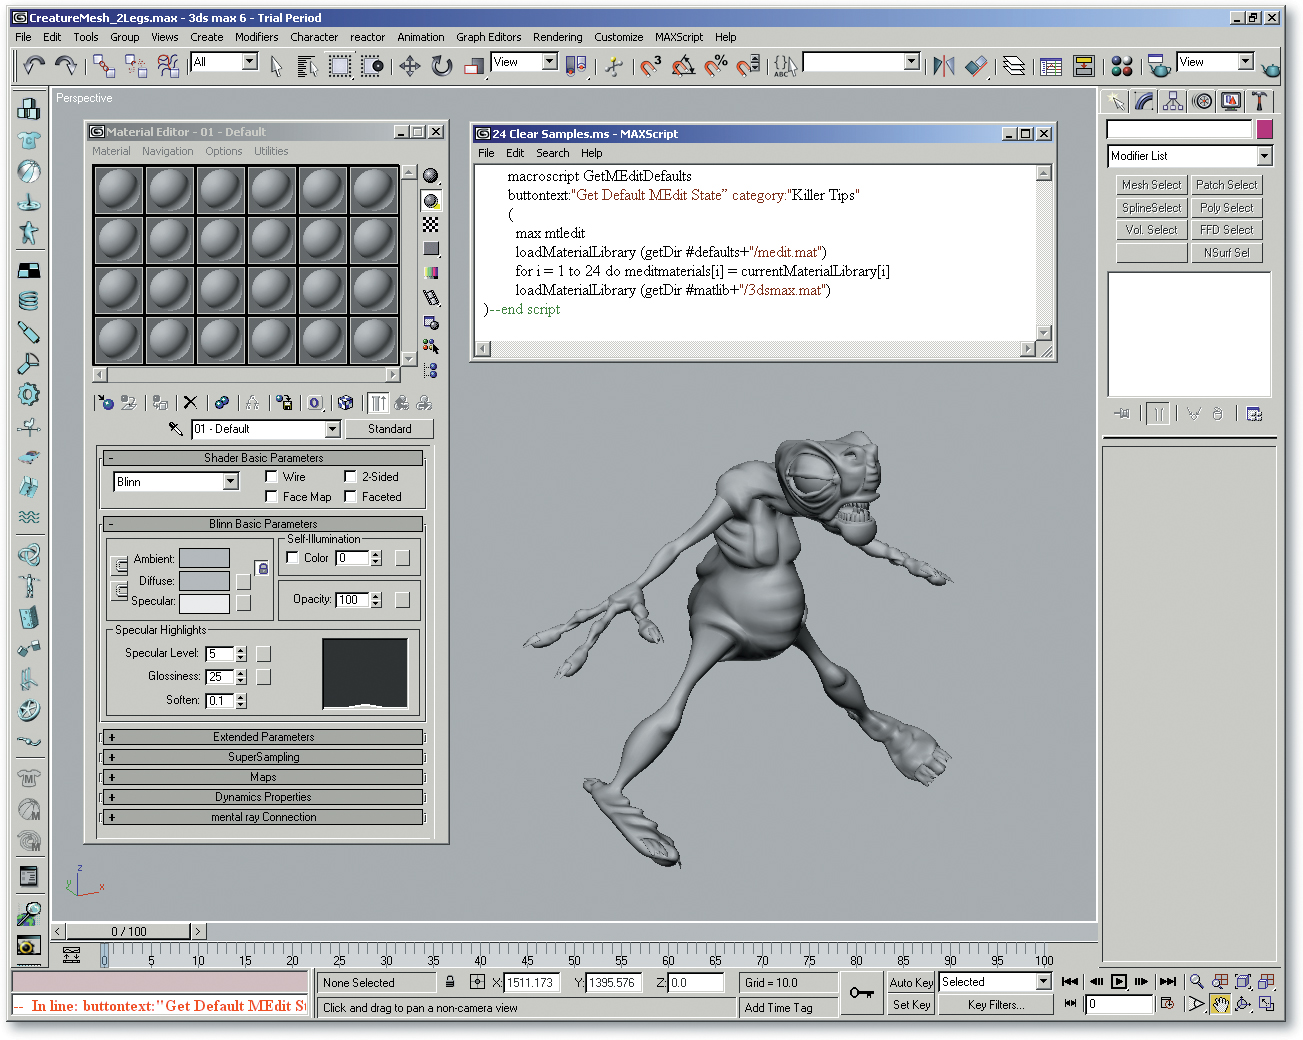Open Utilities menu in Material Editor
Image resolution: width=1303 pixels, height=1040 pixels.
click(271, 151)
